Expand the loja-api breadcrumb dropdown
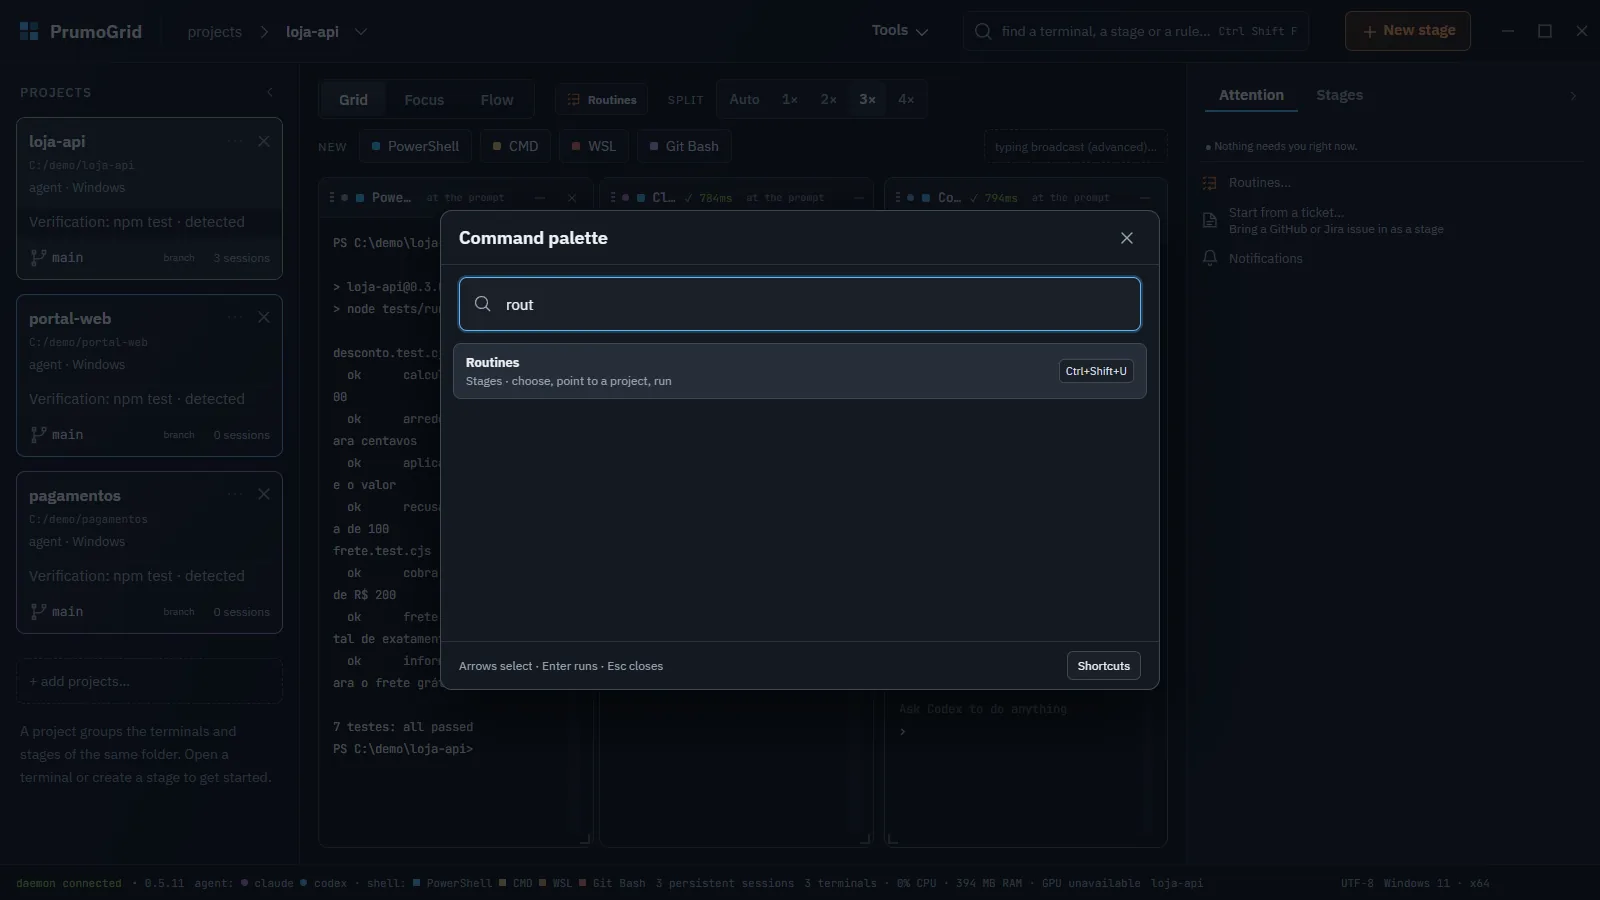Viewport: 1600px width, 900px height. click(361, 32)
